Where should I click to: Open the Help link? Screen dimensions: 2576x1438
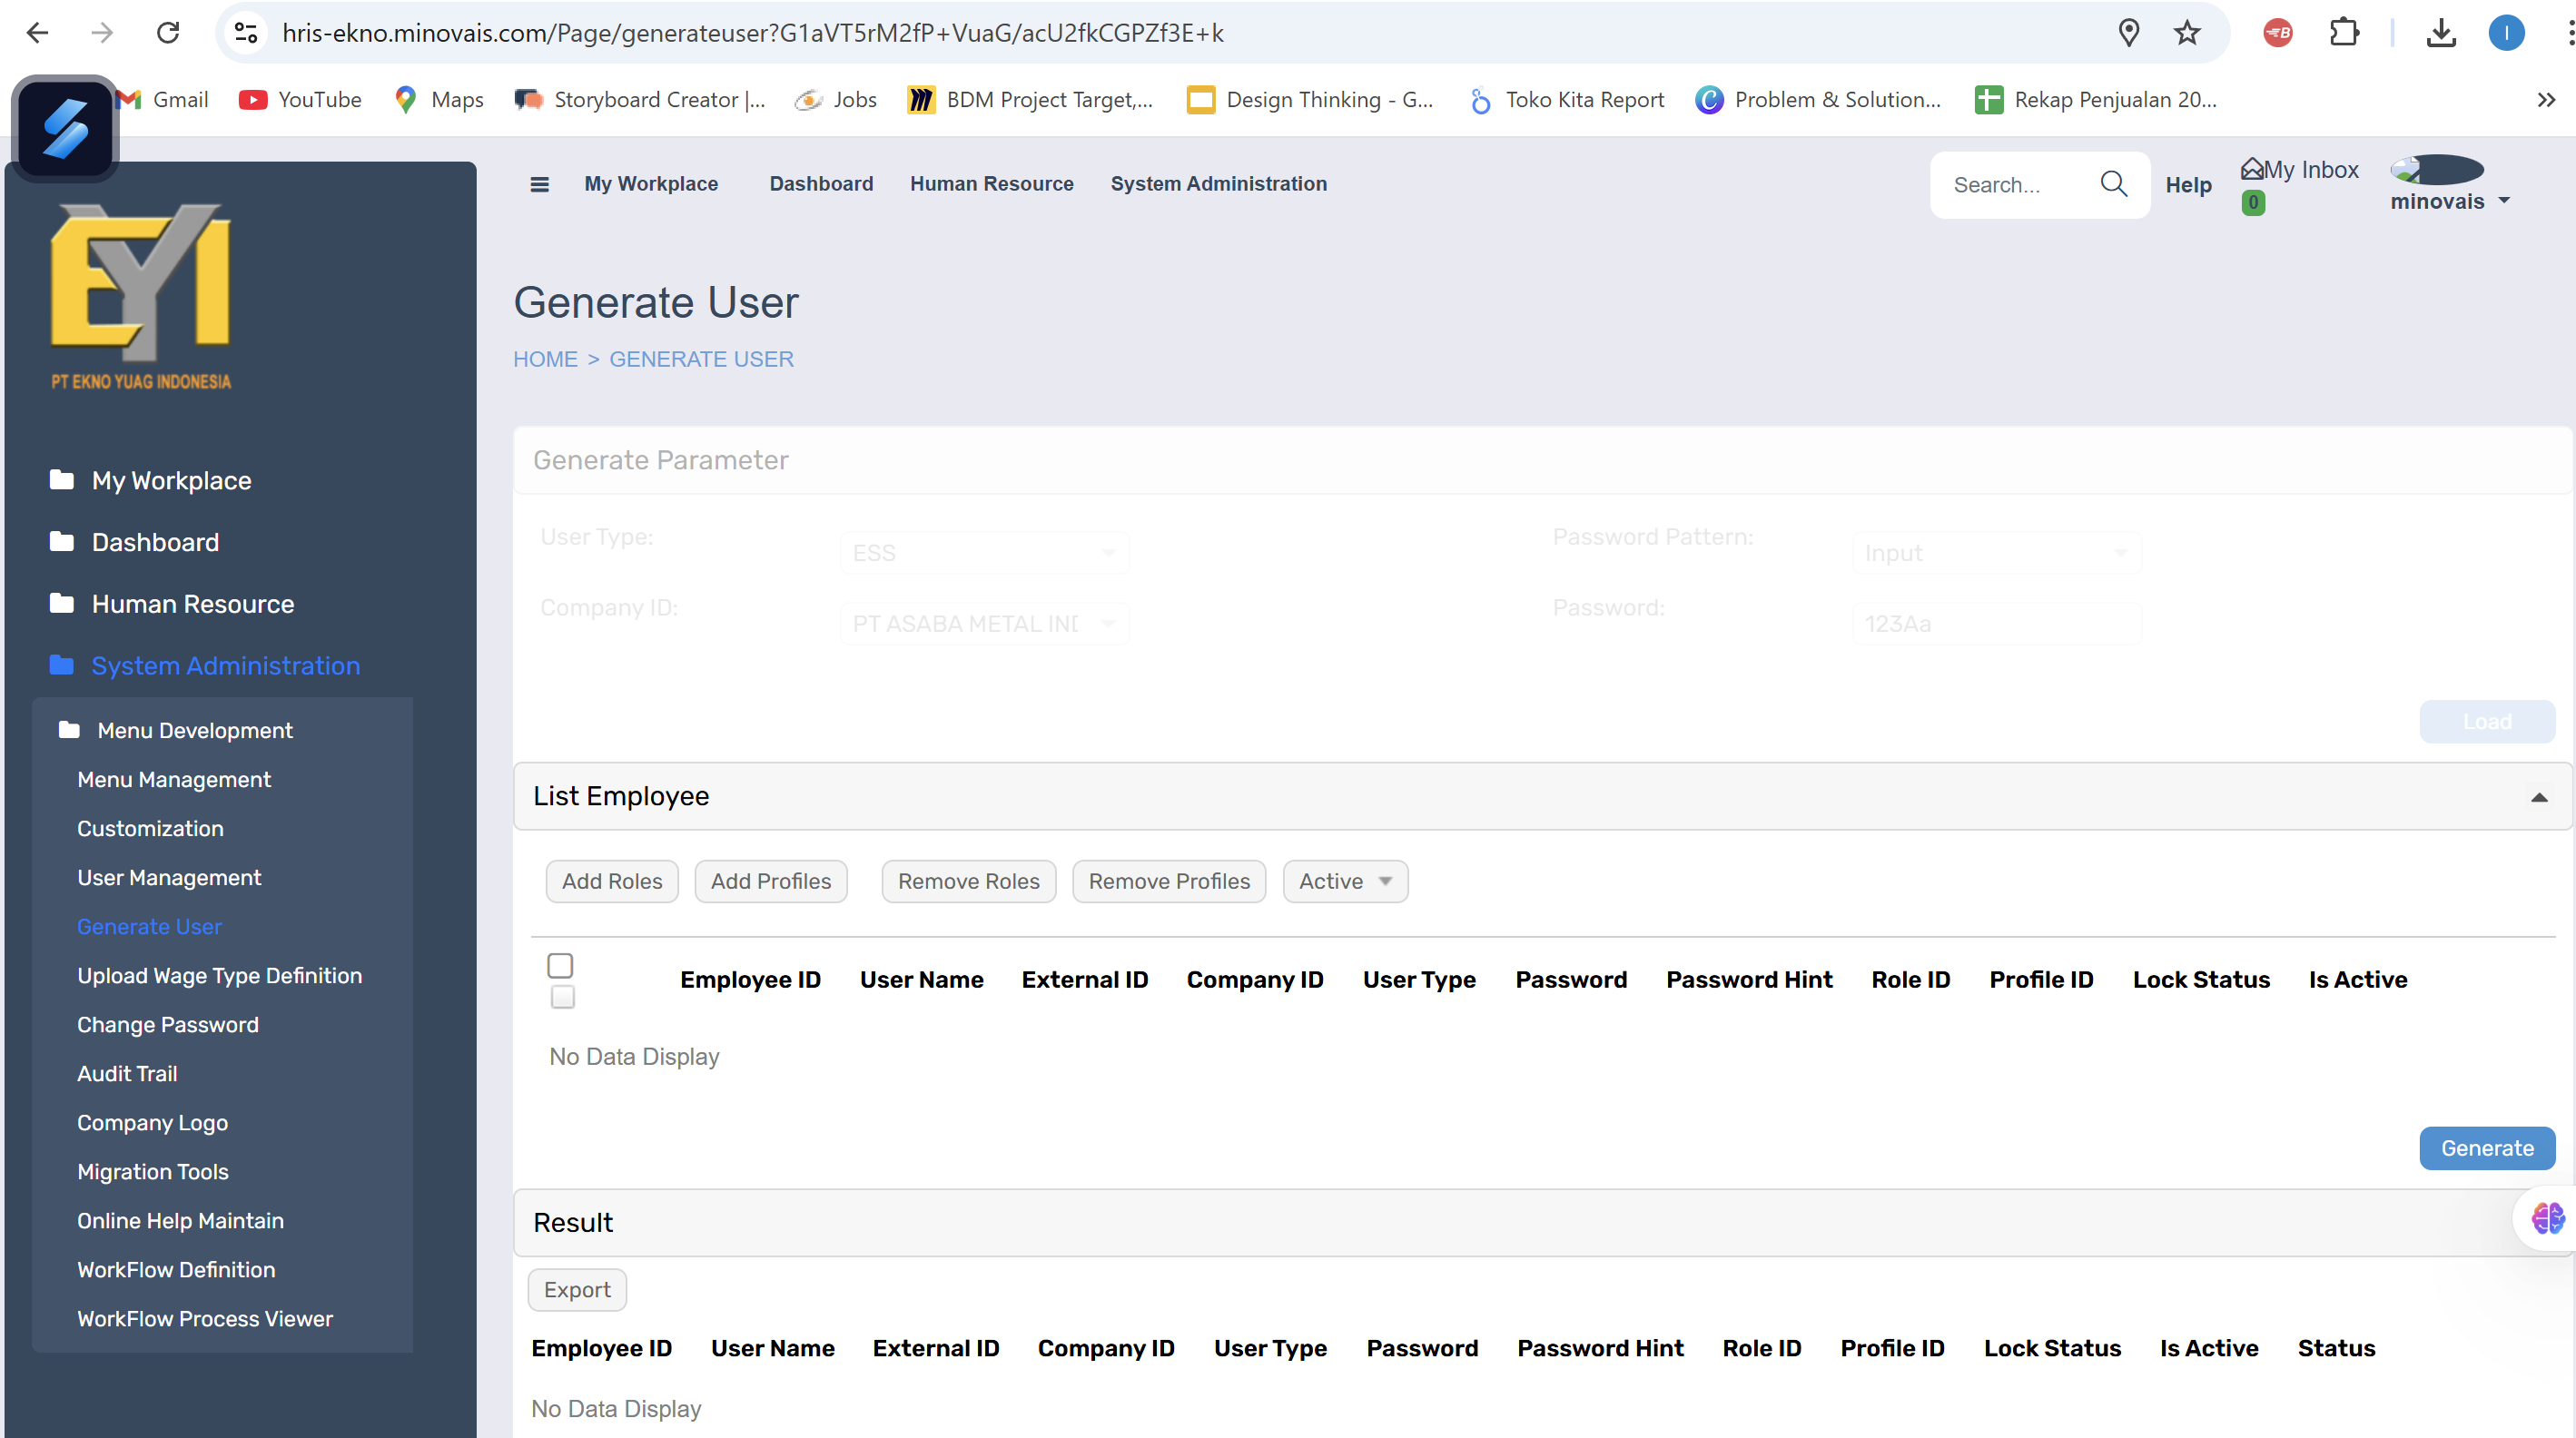2188,185
